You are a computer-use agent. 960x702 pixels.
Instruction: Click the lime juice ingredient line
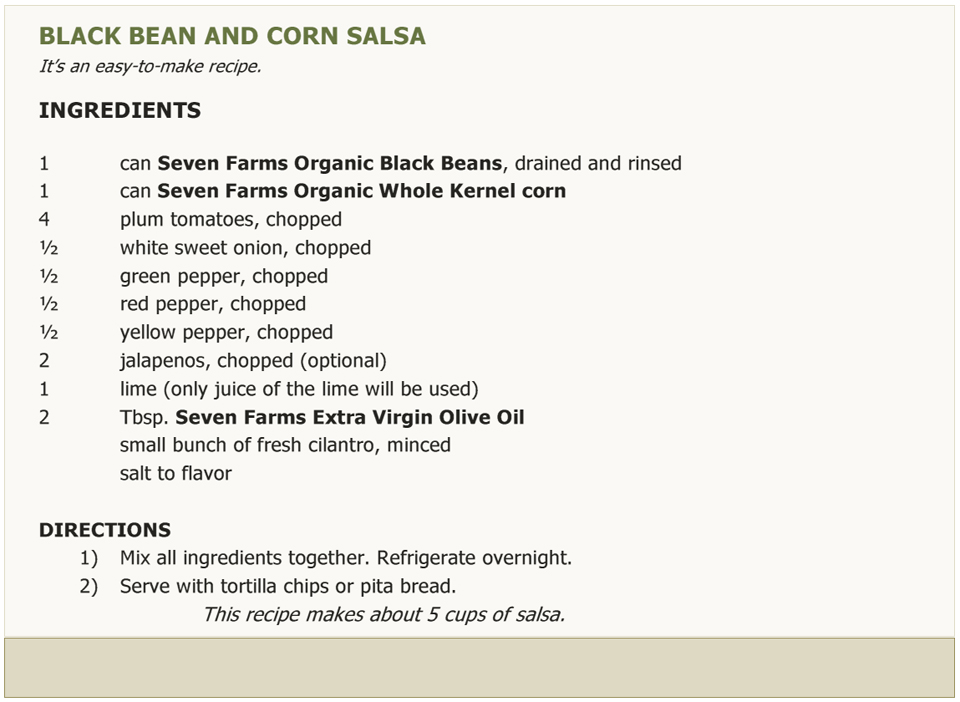click(299, 389)
